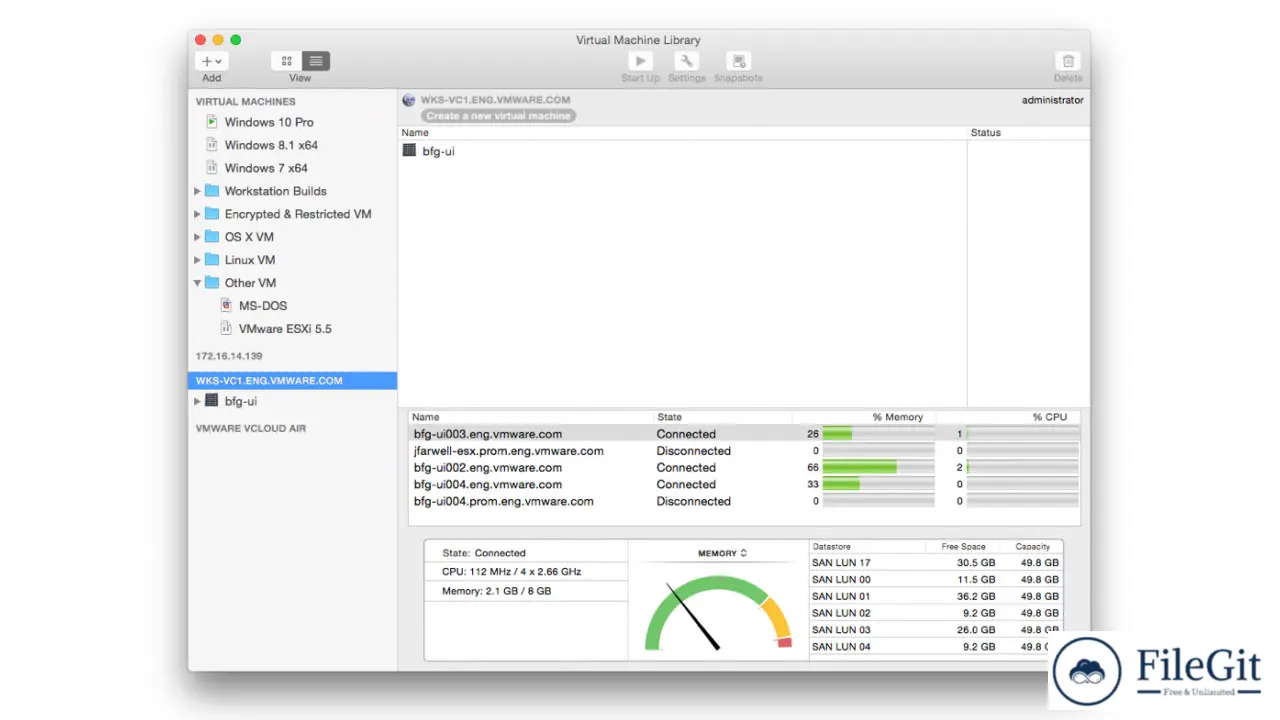Select SAN LUN 00 datastore row
The image size is (1280, 720).
tap(935, 580)
